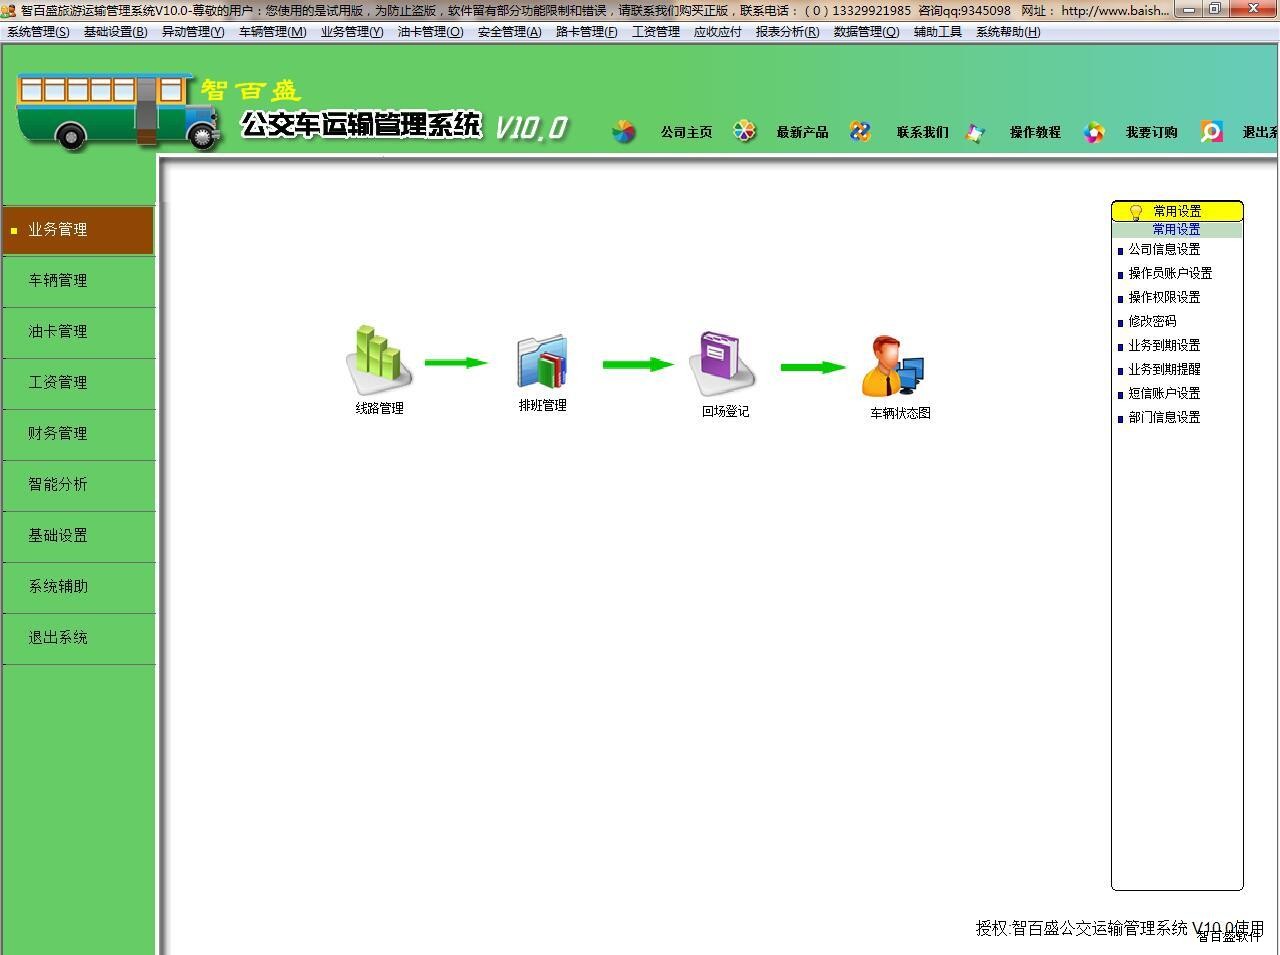Click the magnifier icon beside 退出系统 link
Image resolution: width=1280 pixels, height=955 pixels.
1212,131
